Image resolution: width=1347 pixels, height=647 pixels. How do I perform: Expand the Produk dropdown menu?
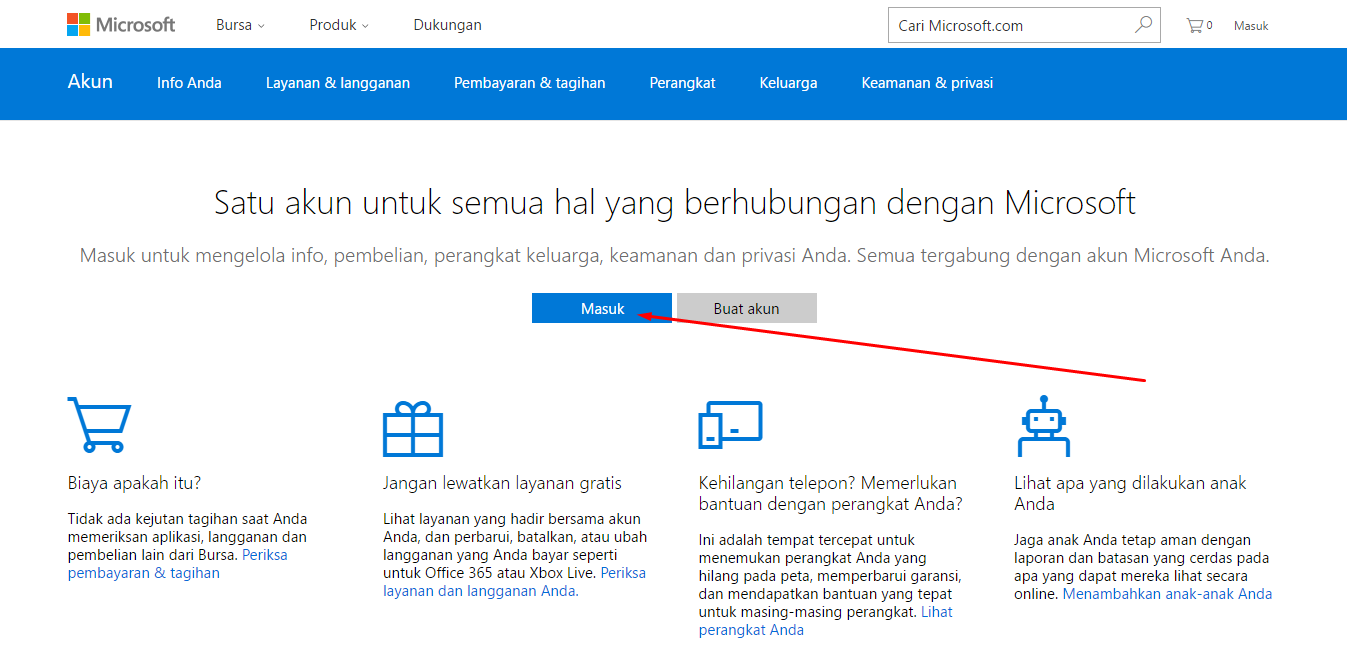(x=339, y=25)
